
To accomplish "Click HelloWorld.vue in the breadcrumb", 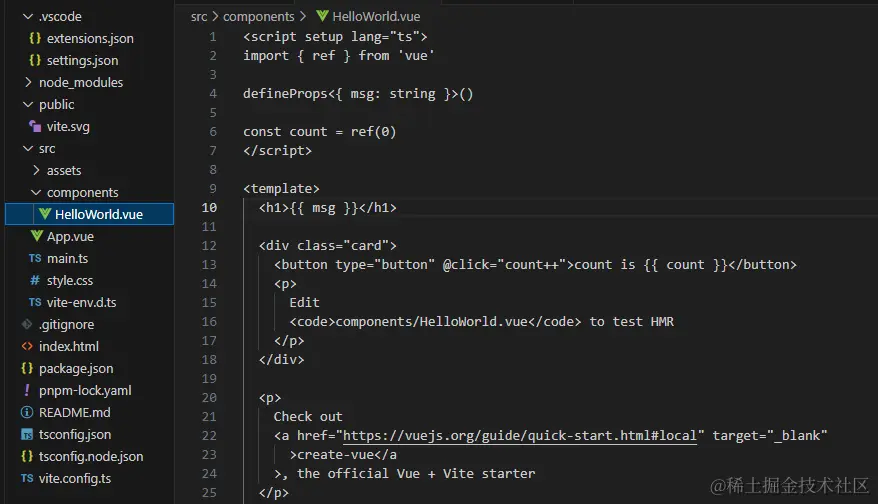I will click(376, 17).
